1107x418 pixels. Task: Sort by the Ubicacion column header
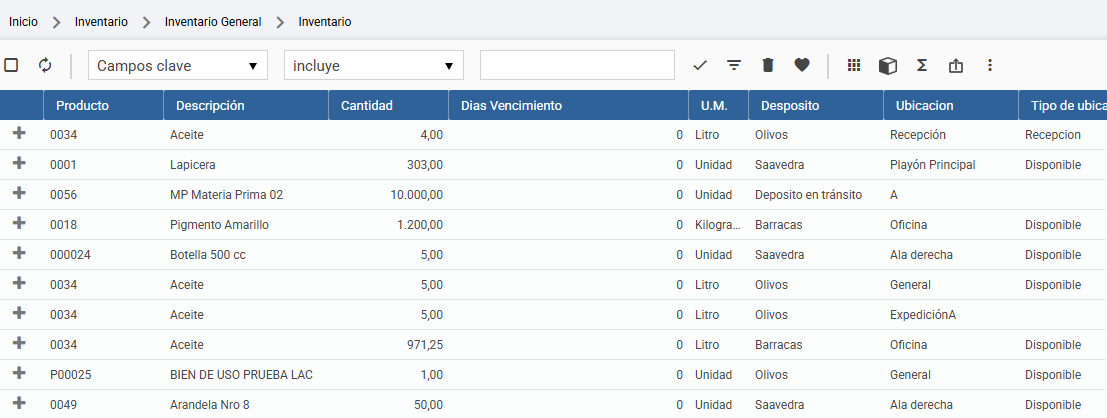click(952, 105)
